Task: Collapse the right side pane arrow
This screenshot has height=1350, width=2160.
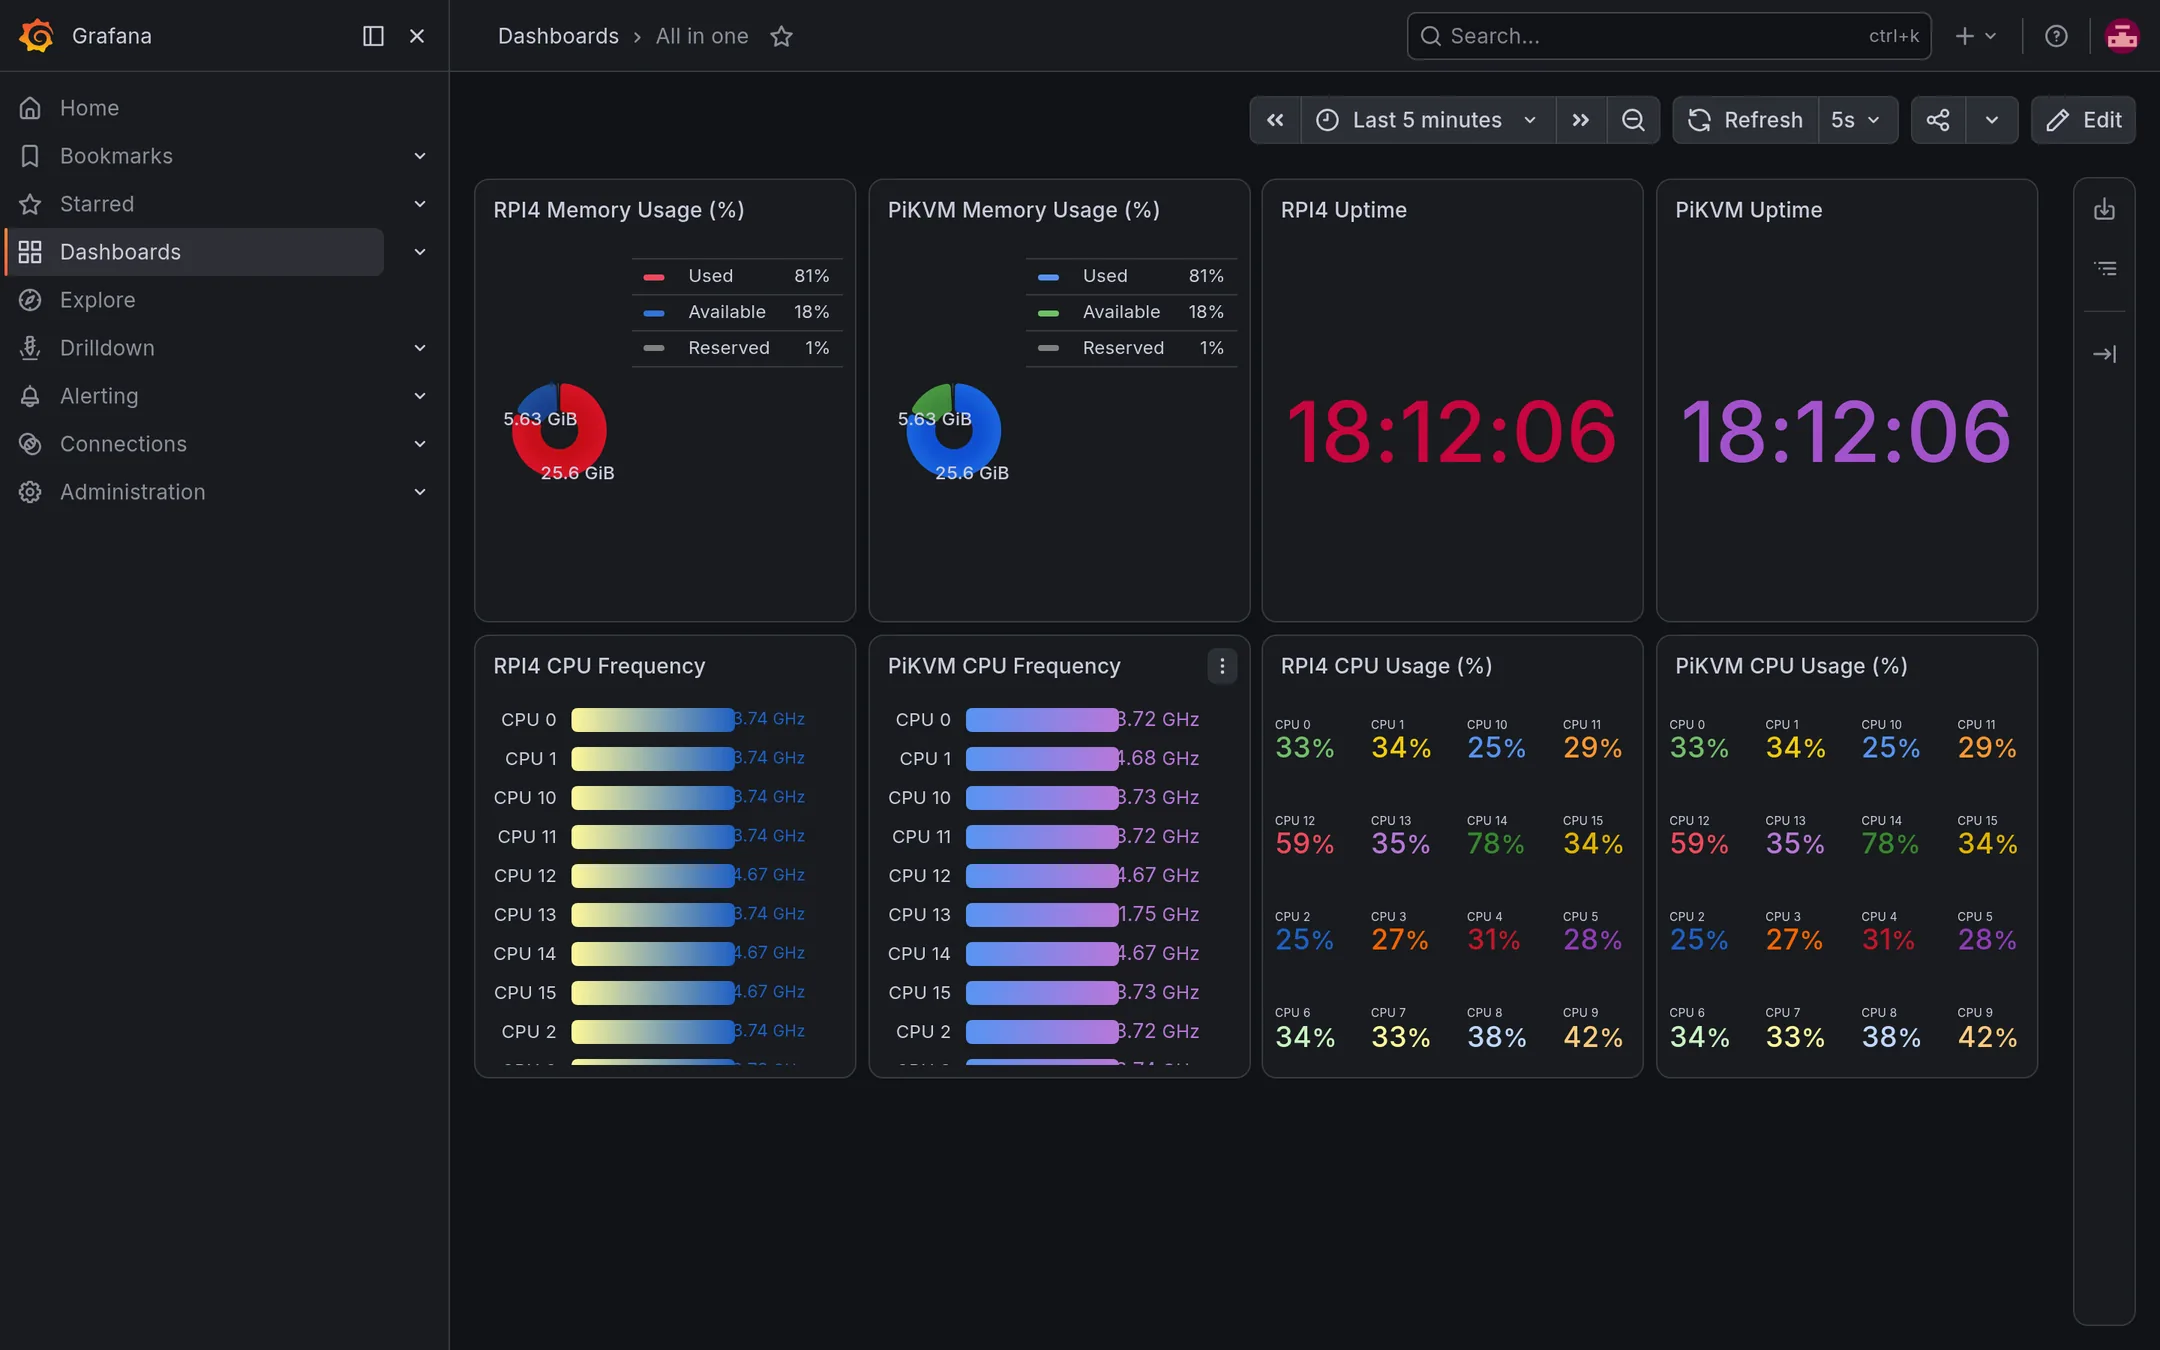Action: pyautogui.click(x=2105, y=354)
